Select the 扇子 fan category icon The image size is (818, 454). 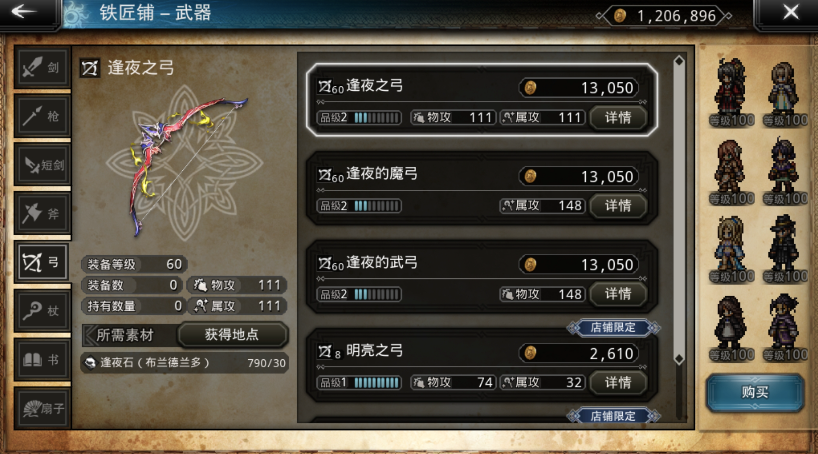[42, 408]
